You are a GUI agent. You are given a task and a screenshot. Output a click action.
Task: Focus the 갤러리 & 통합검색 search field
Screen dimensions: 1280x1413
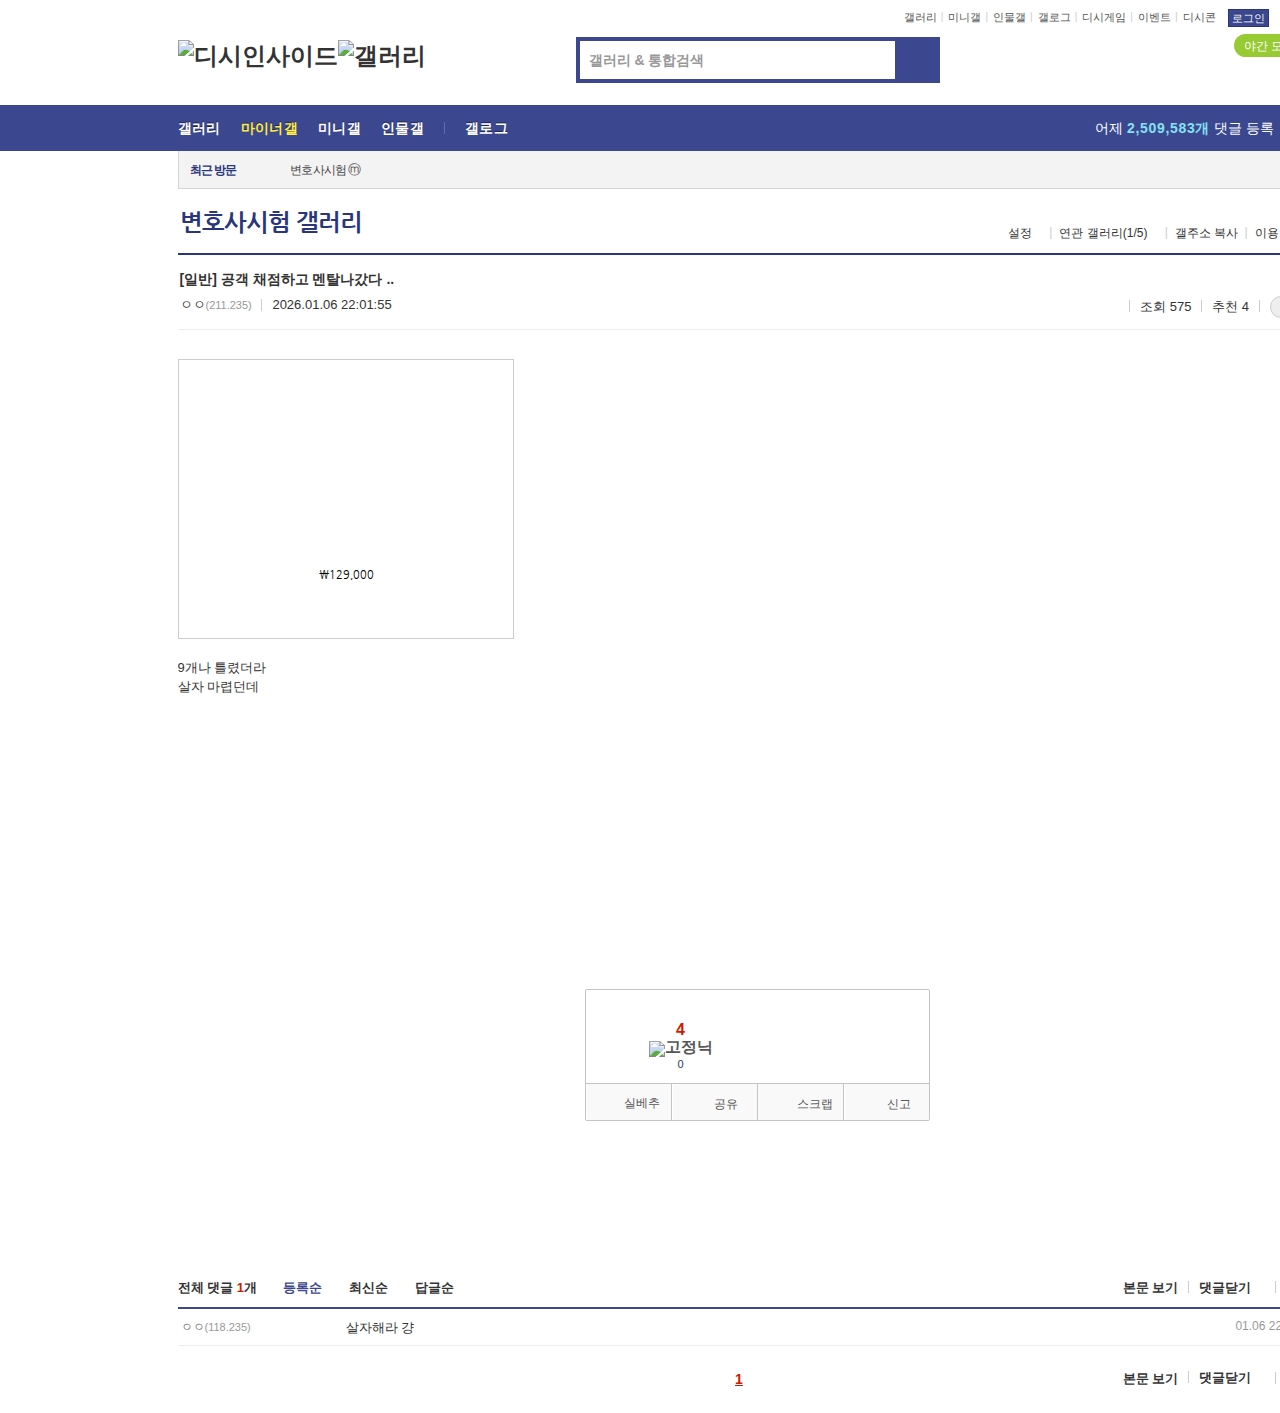coord(738,60)
